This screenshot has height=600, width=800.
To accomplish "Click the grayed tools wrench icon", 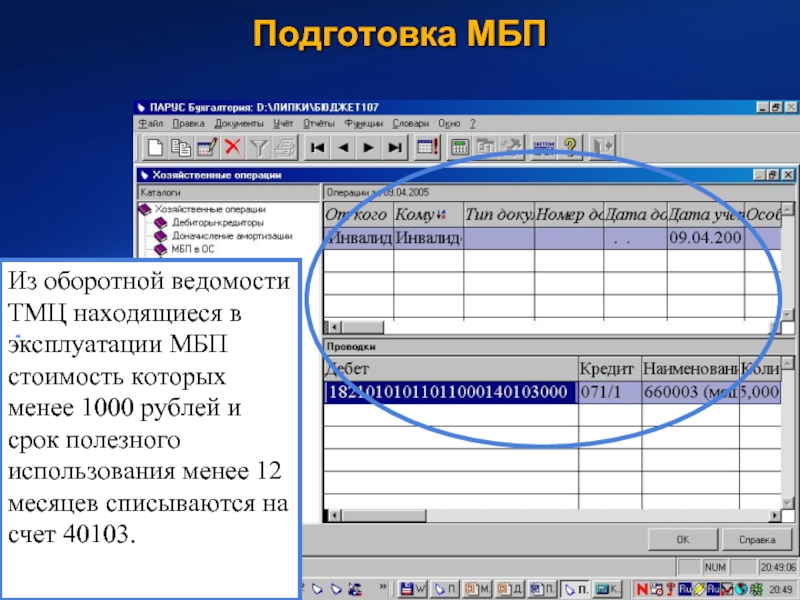I will 511,147.
